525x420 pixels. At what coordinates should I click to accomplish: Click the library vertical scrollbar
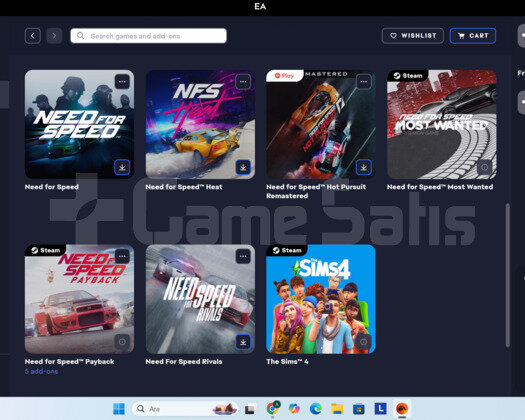click(508, 275)
